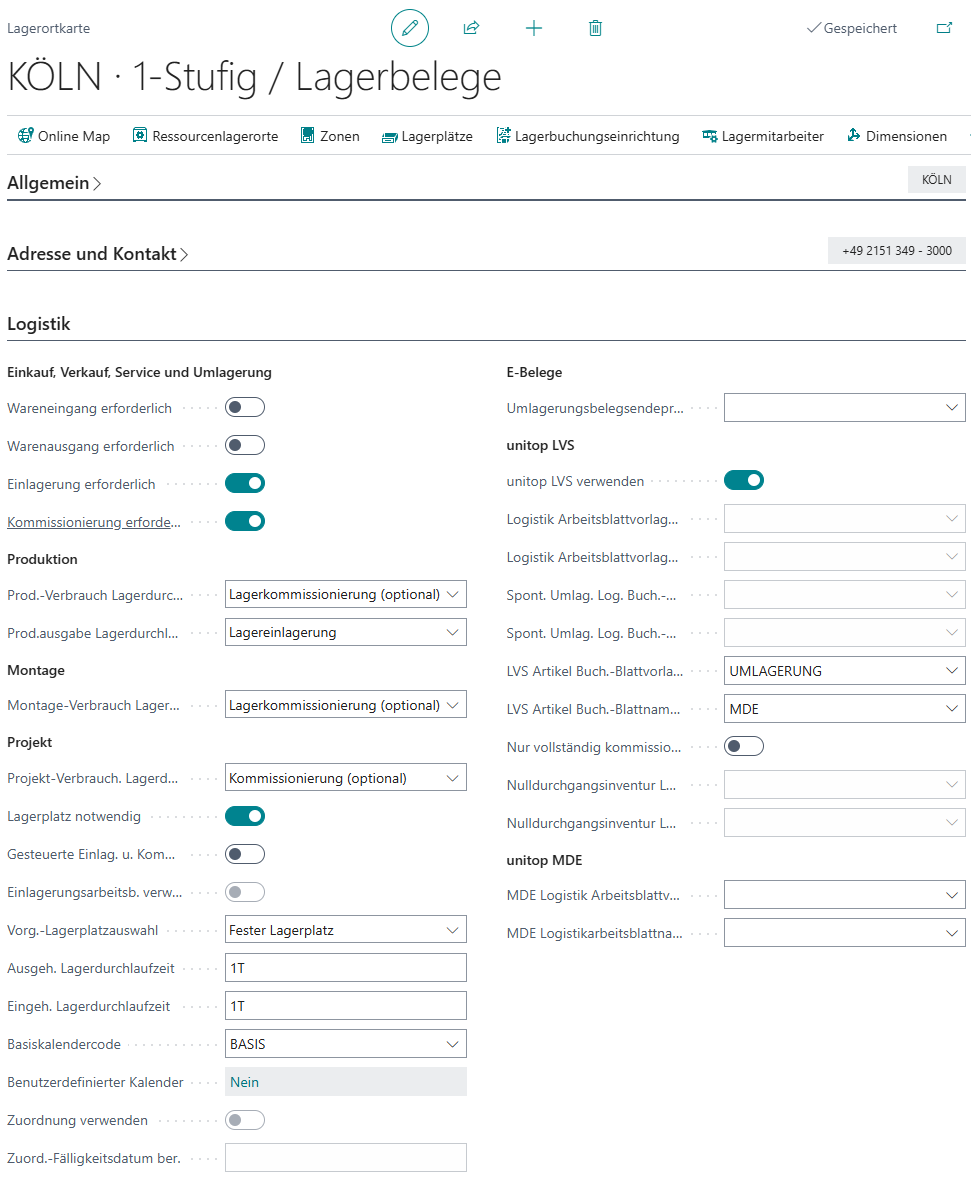Open Zonen from the action bar
Screen dimensions: 971x1179
(330, 136)
